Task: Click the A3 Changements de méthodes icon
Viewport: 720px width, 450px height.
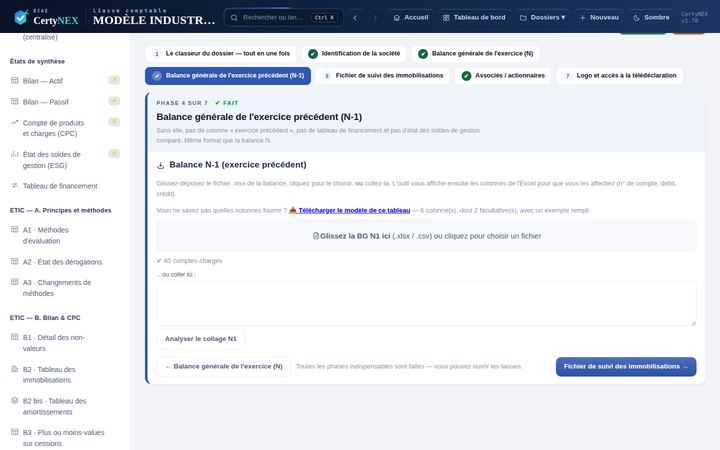Action: click(15, 282)
